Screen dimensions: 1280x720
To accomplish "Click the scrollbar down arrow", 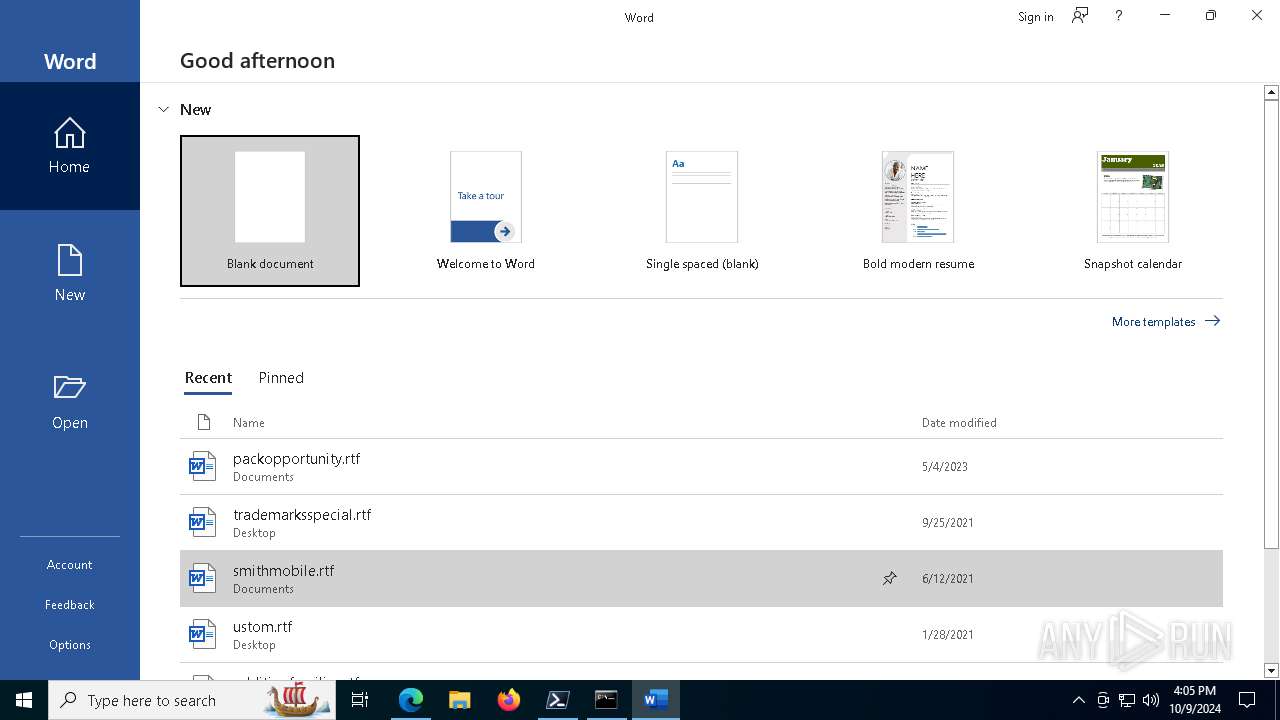I will point(1271,671).
